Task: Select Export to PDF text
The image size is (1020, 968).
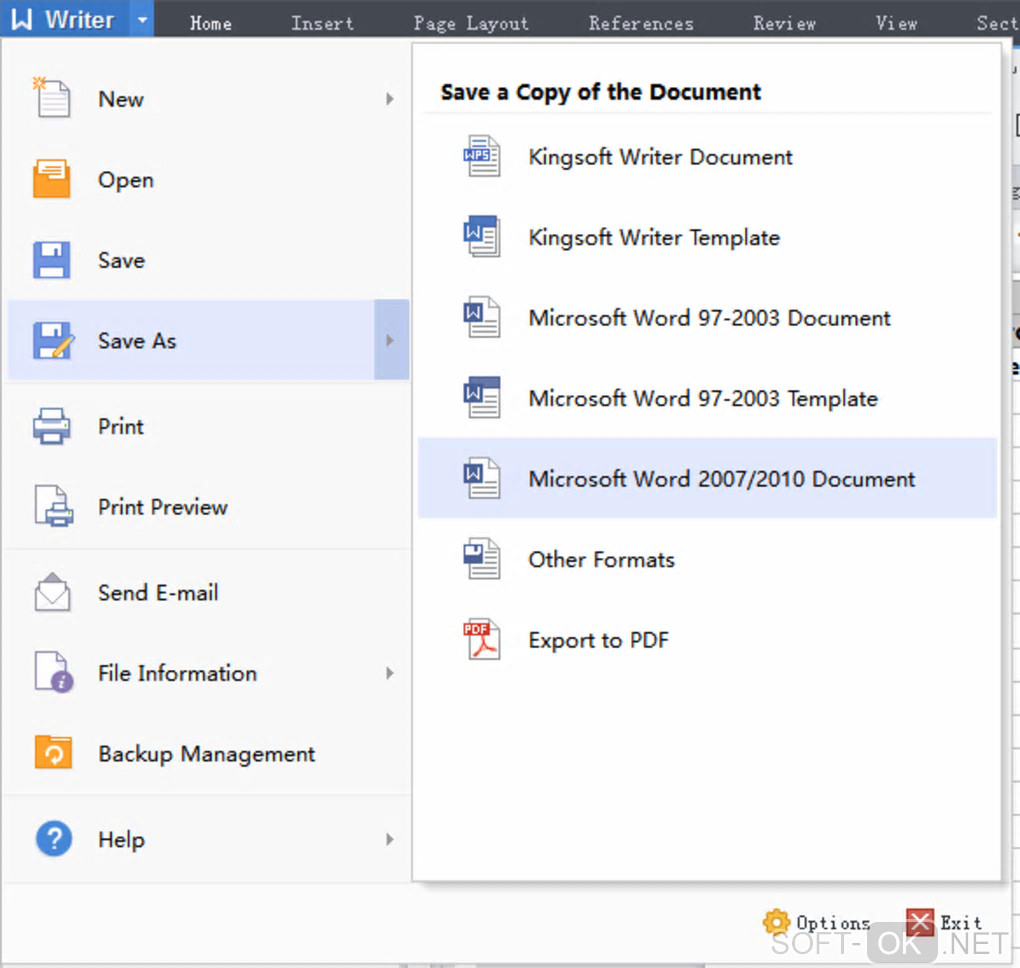Action: click(598, 640)
